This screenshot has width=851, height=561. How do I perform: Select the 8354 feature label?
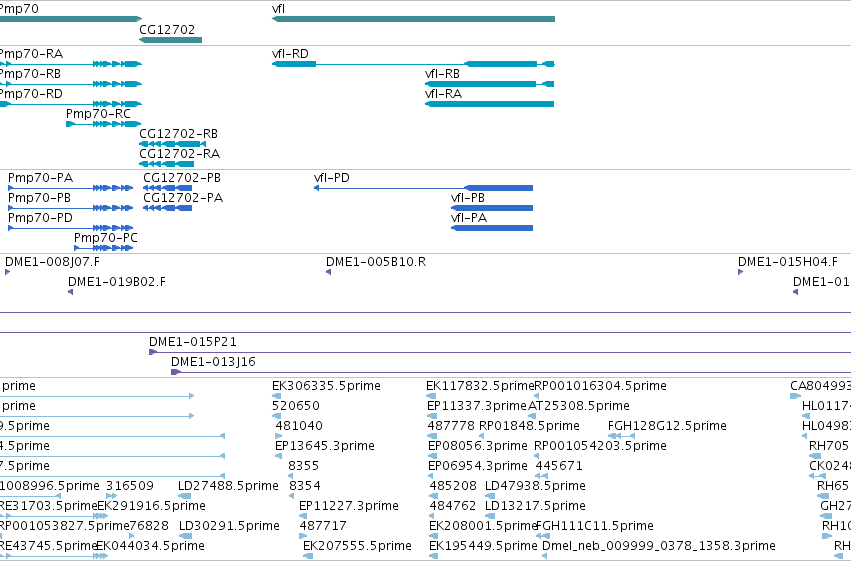305,486
